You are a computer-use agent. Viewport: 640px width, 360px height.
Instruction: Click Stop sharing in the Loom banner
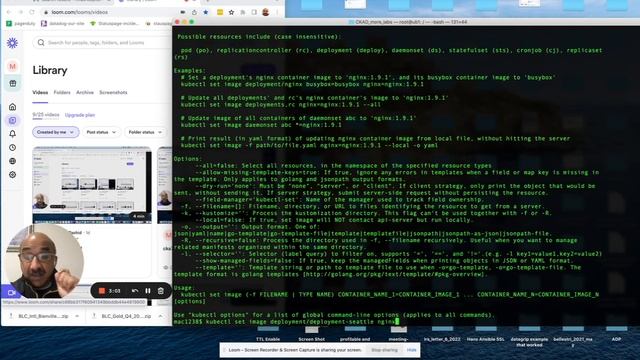pyautogui.click(x=384, y=350)
